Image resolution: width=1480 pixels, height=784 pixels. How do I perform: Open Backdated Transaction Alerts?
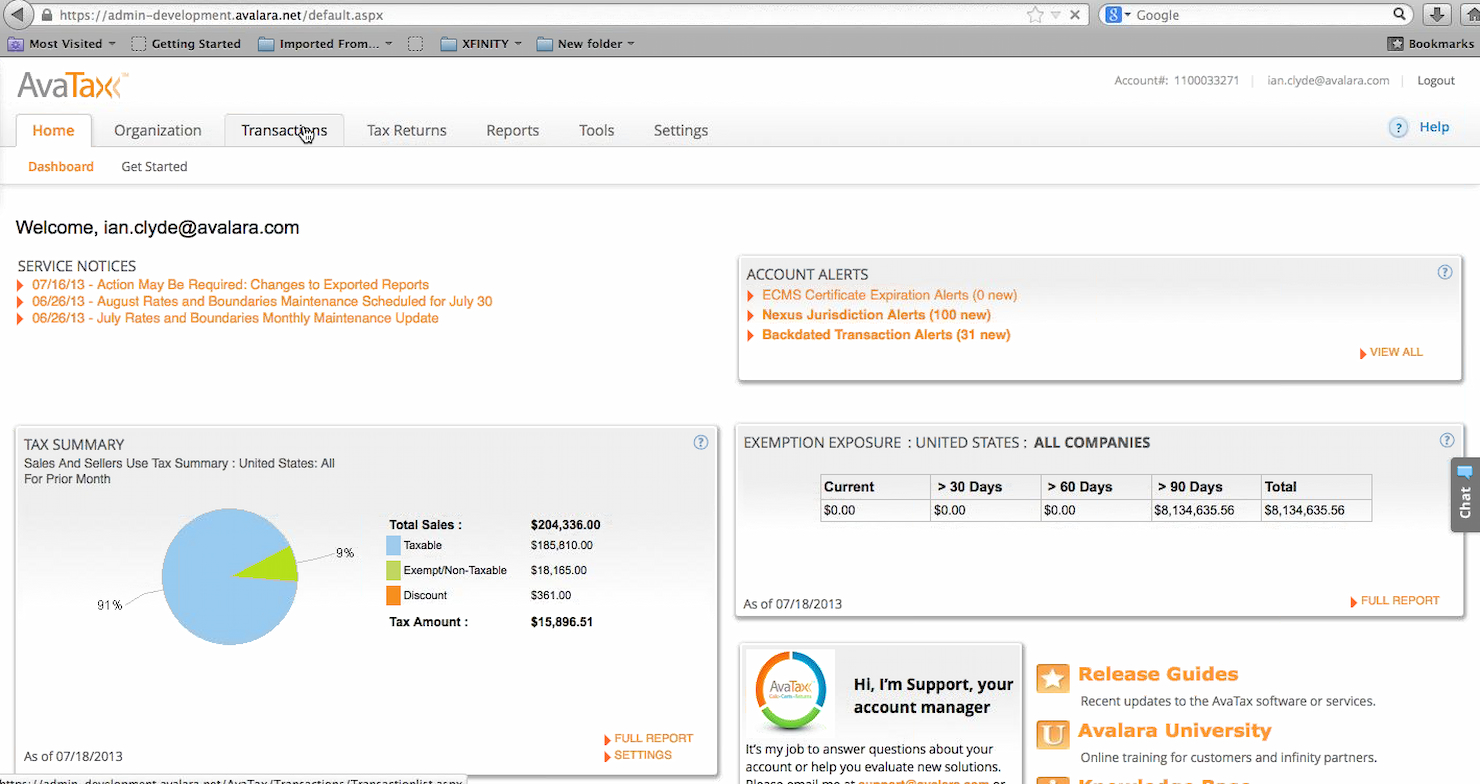point(886,335)
